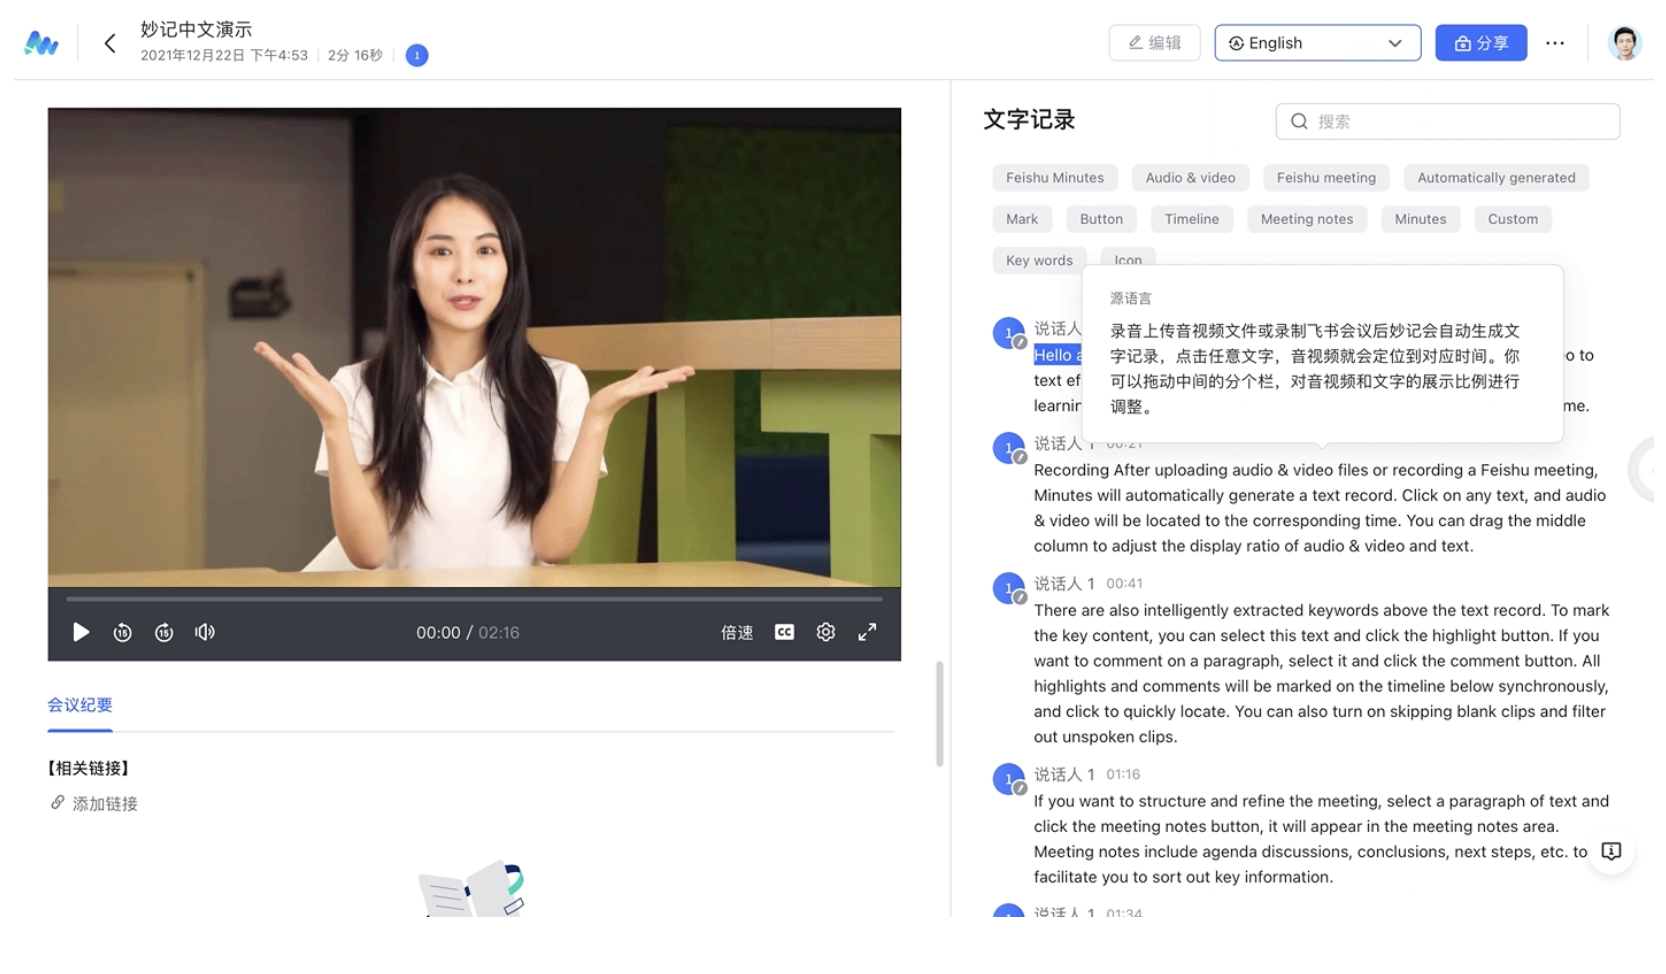
Task: Mute the video volume
Action: click(205, 632)
